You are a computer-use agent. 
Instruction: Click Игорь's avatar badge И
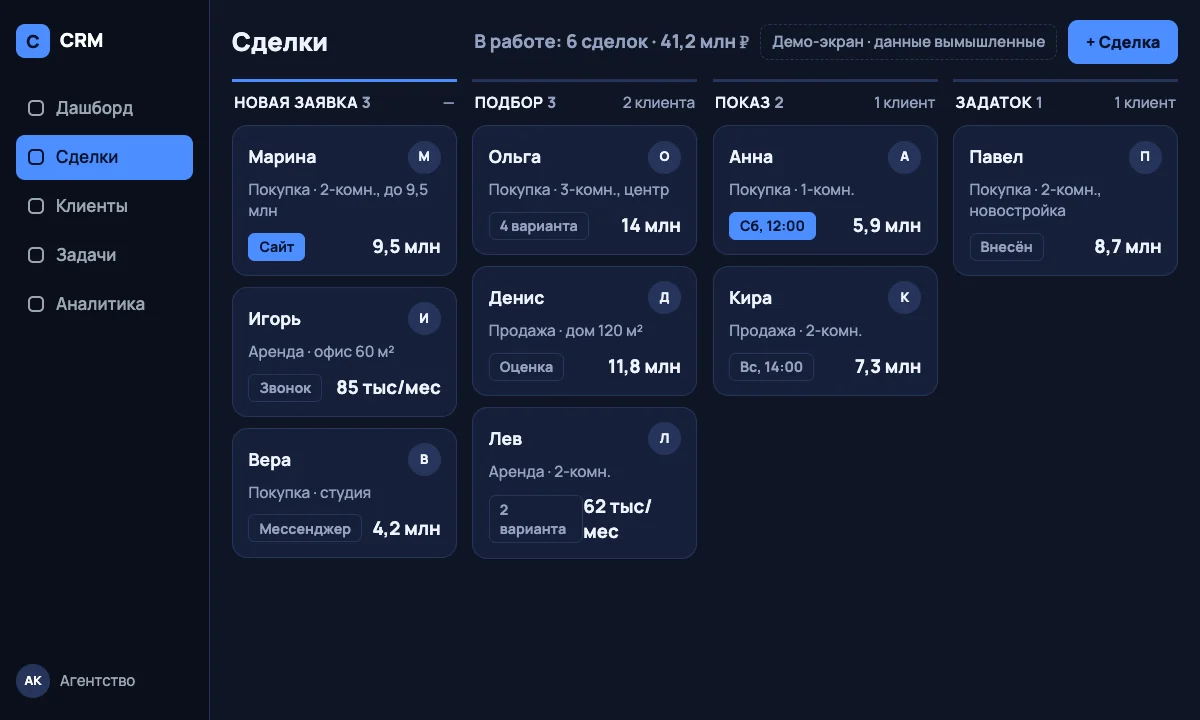pyautogui.click(x=424, y=319)
